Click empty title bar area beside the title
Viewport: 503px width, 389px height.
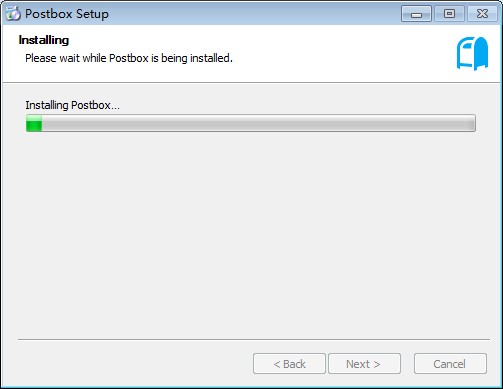tap(253, 14)
